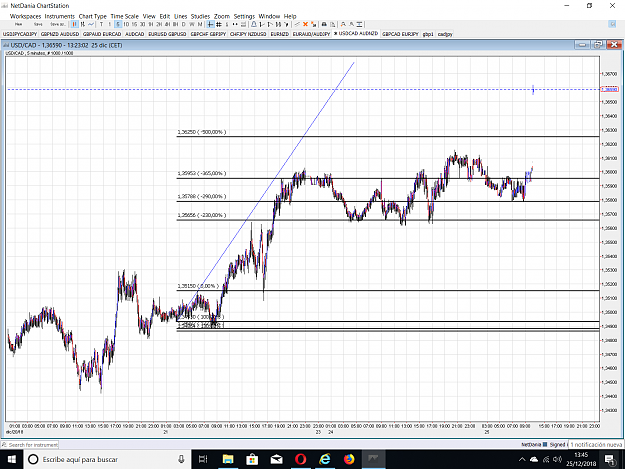Open Firefox from the taskbar
Screen dimensions: 625x469
click(x=349, y=459)
